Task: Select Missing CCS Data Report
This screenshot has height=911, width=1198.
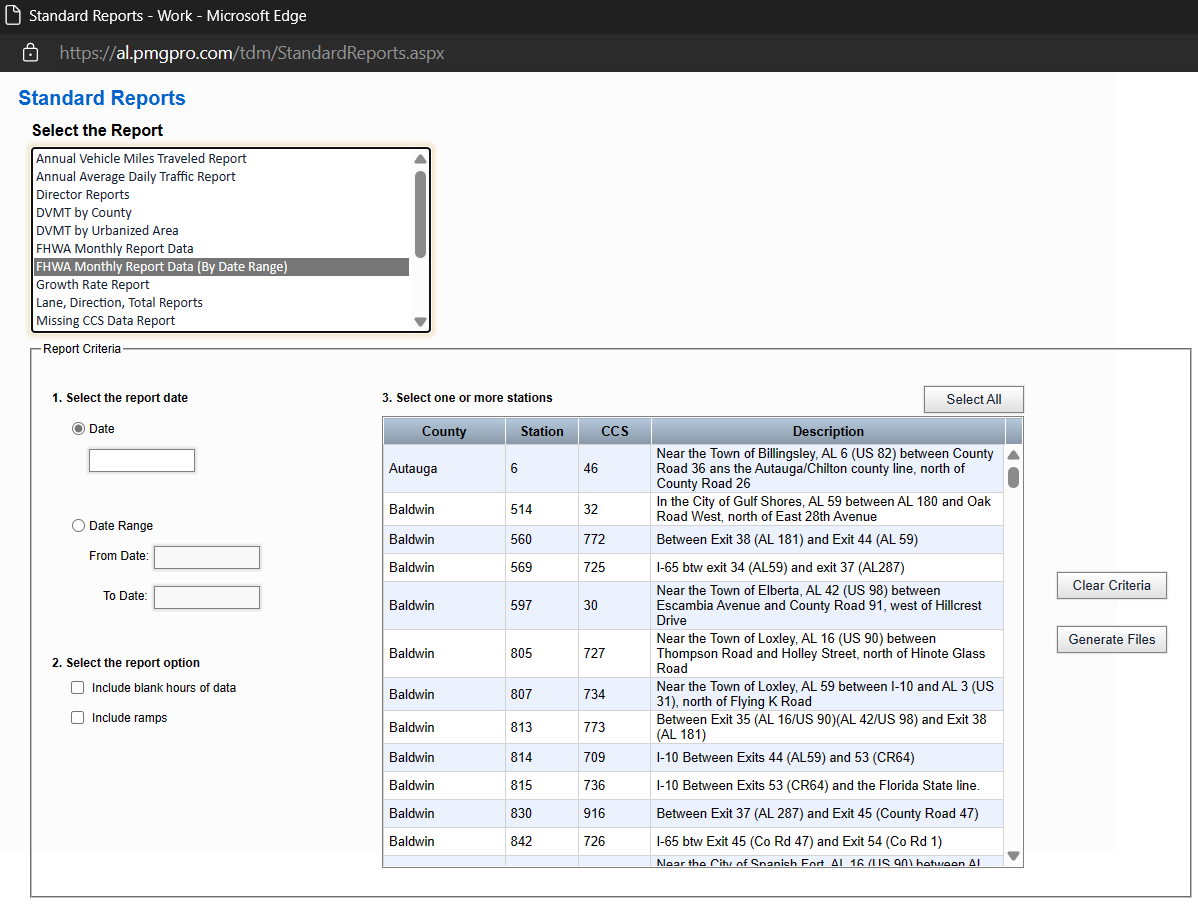Action: click(222, 321)
